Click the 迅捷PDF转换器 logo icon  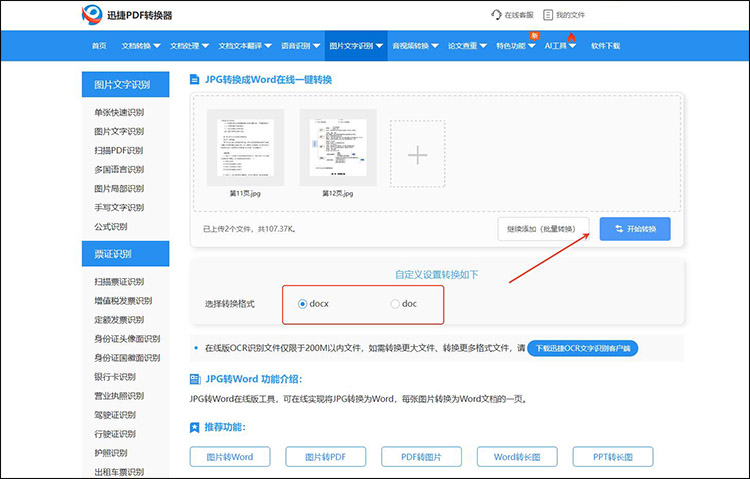[92, 15]
